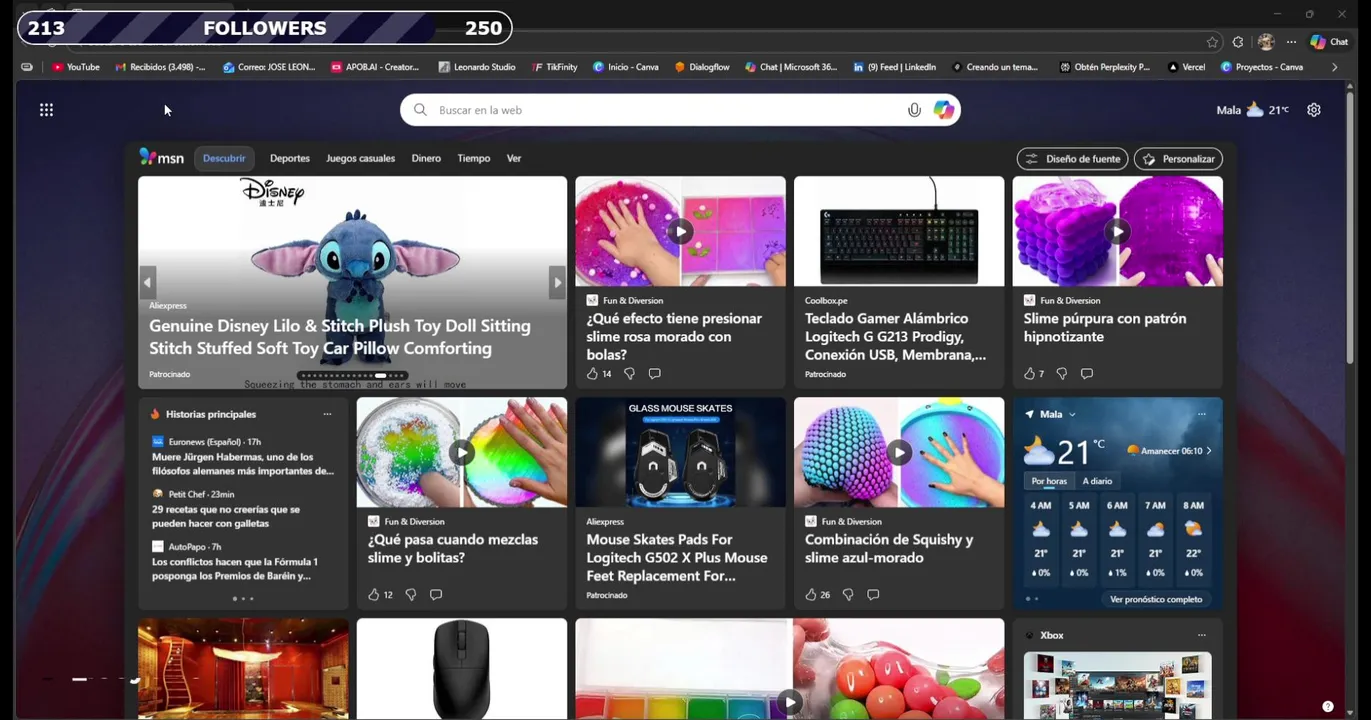The height and width of the screenshot is (720, 1371).
Task: Start voice search with the microphone icon
Action: point(914,110)
